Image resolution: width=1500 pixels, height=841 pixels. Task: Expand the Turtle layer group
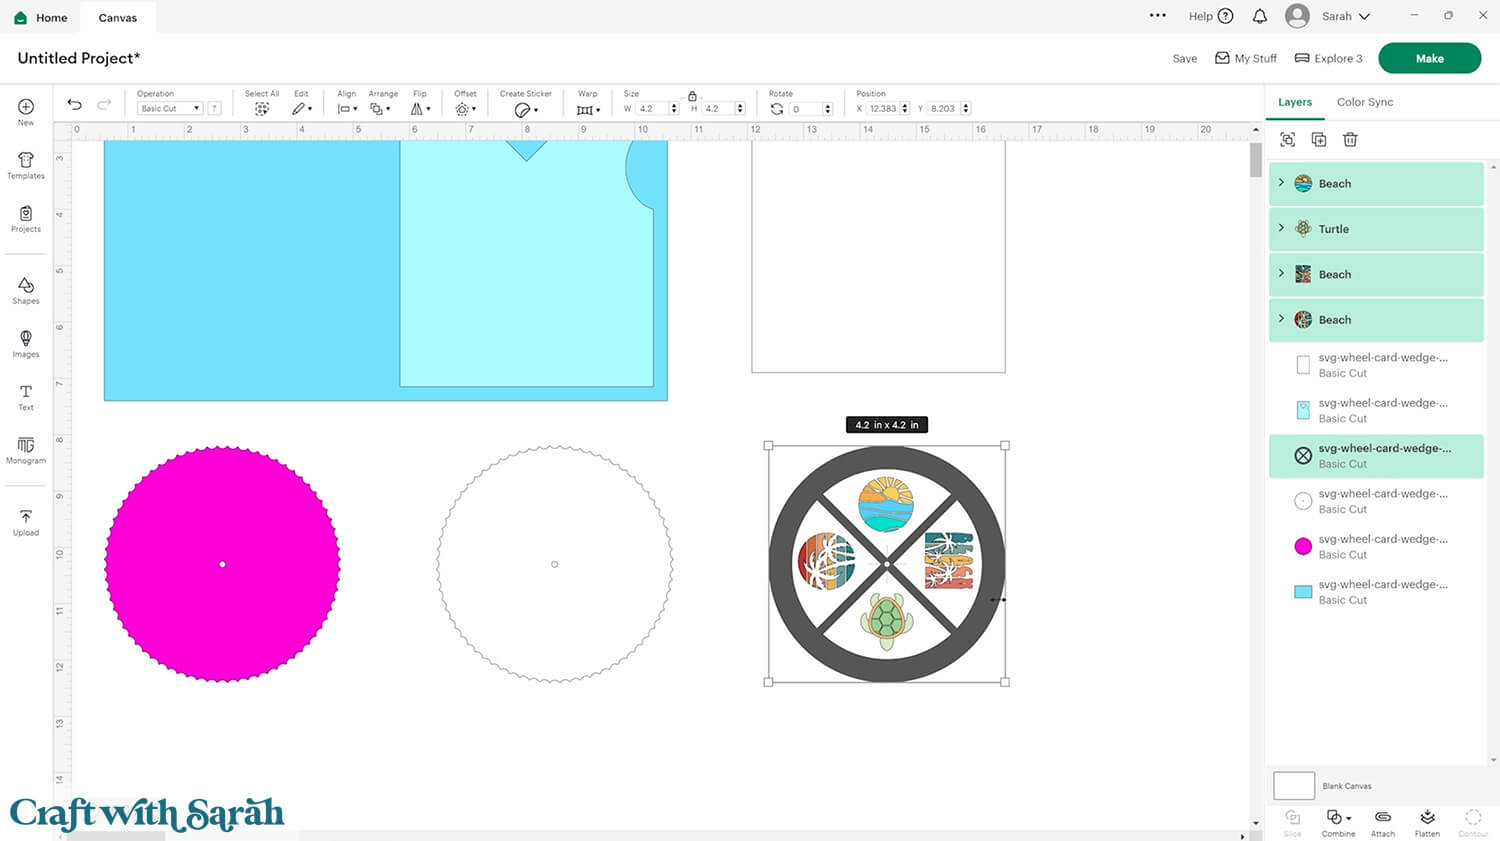(x=1281, y=228)
